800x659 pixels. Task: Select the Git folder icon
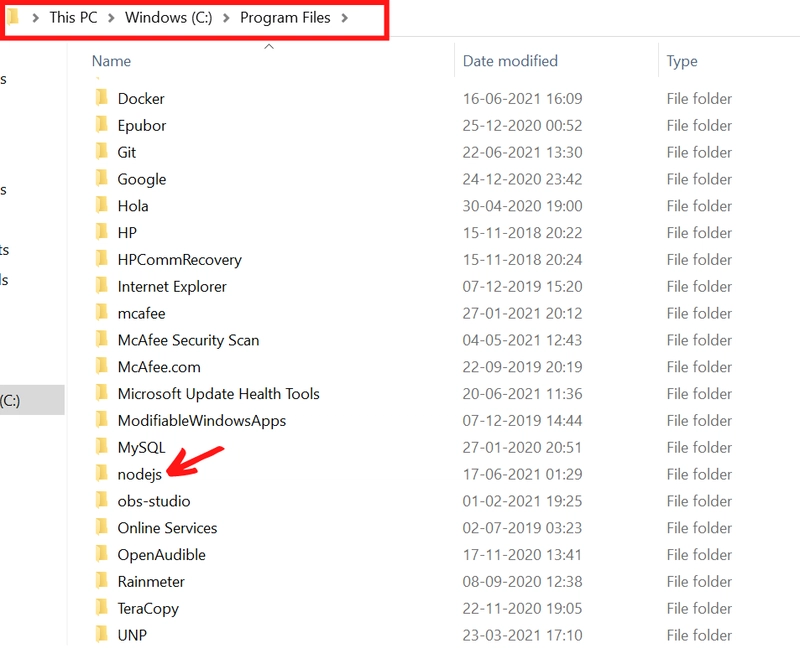pos(102,151)
